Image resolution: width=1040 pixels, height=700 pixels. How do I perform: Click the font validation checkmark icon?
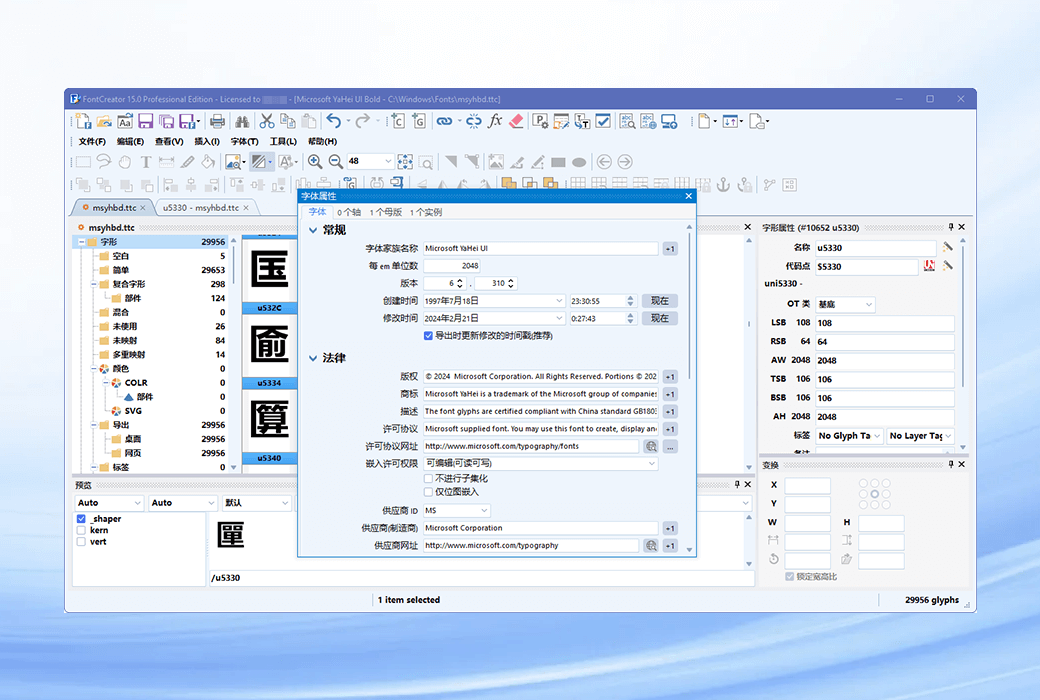point(603,121)
